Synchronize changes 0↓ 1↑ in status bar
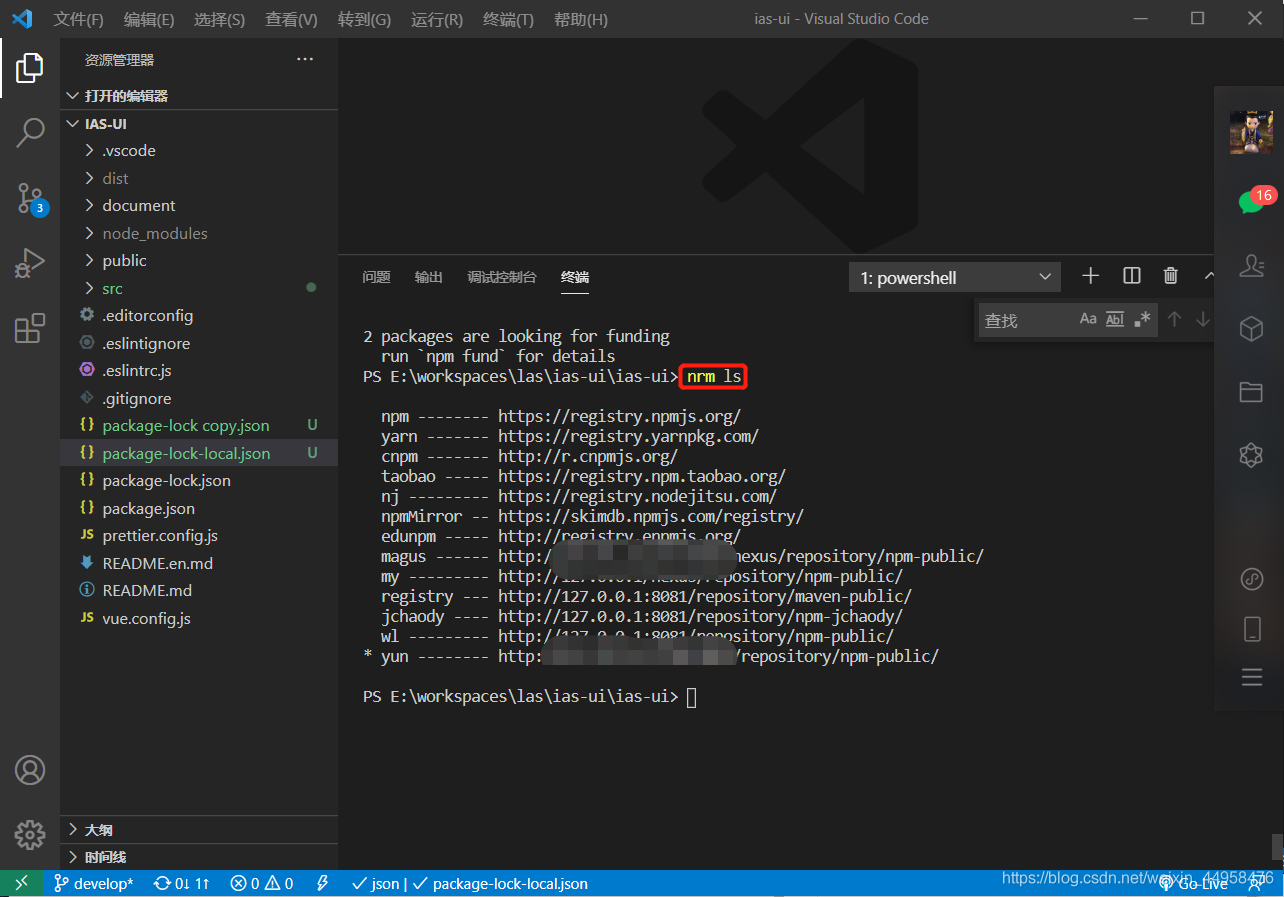 coord(181,883)
